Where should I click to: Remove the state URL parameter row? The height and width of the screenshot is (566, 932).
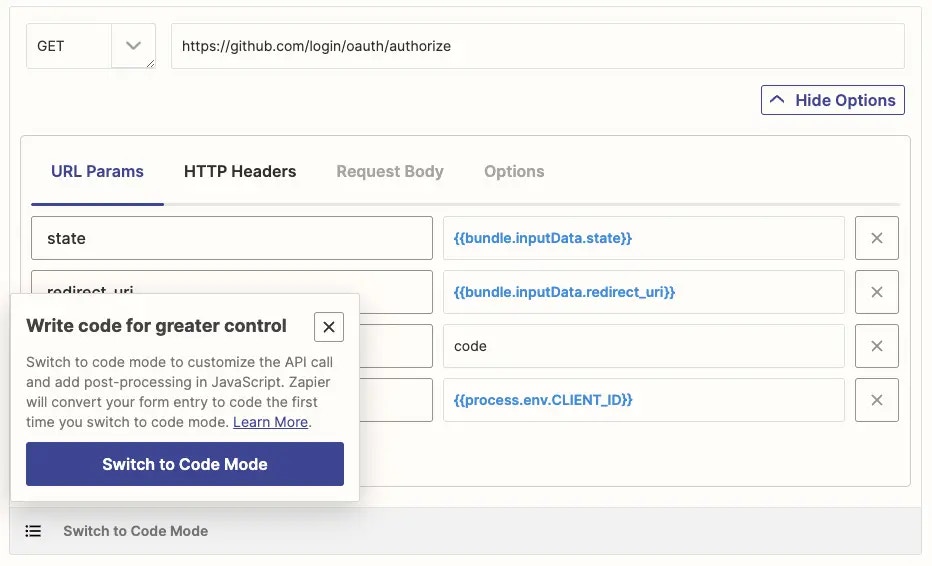point(876,238)
